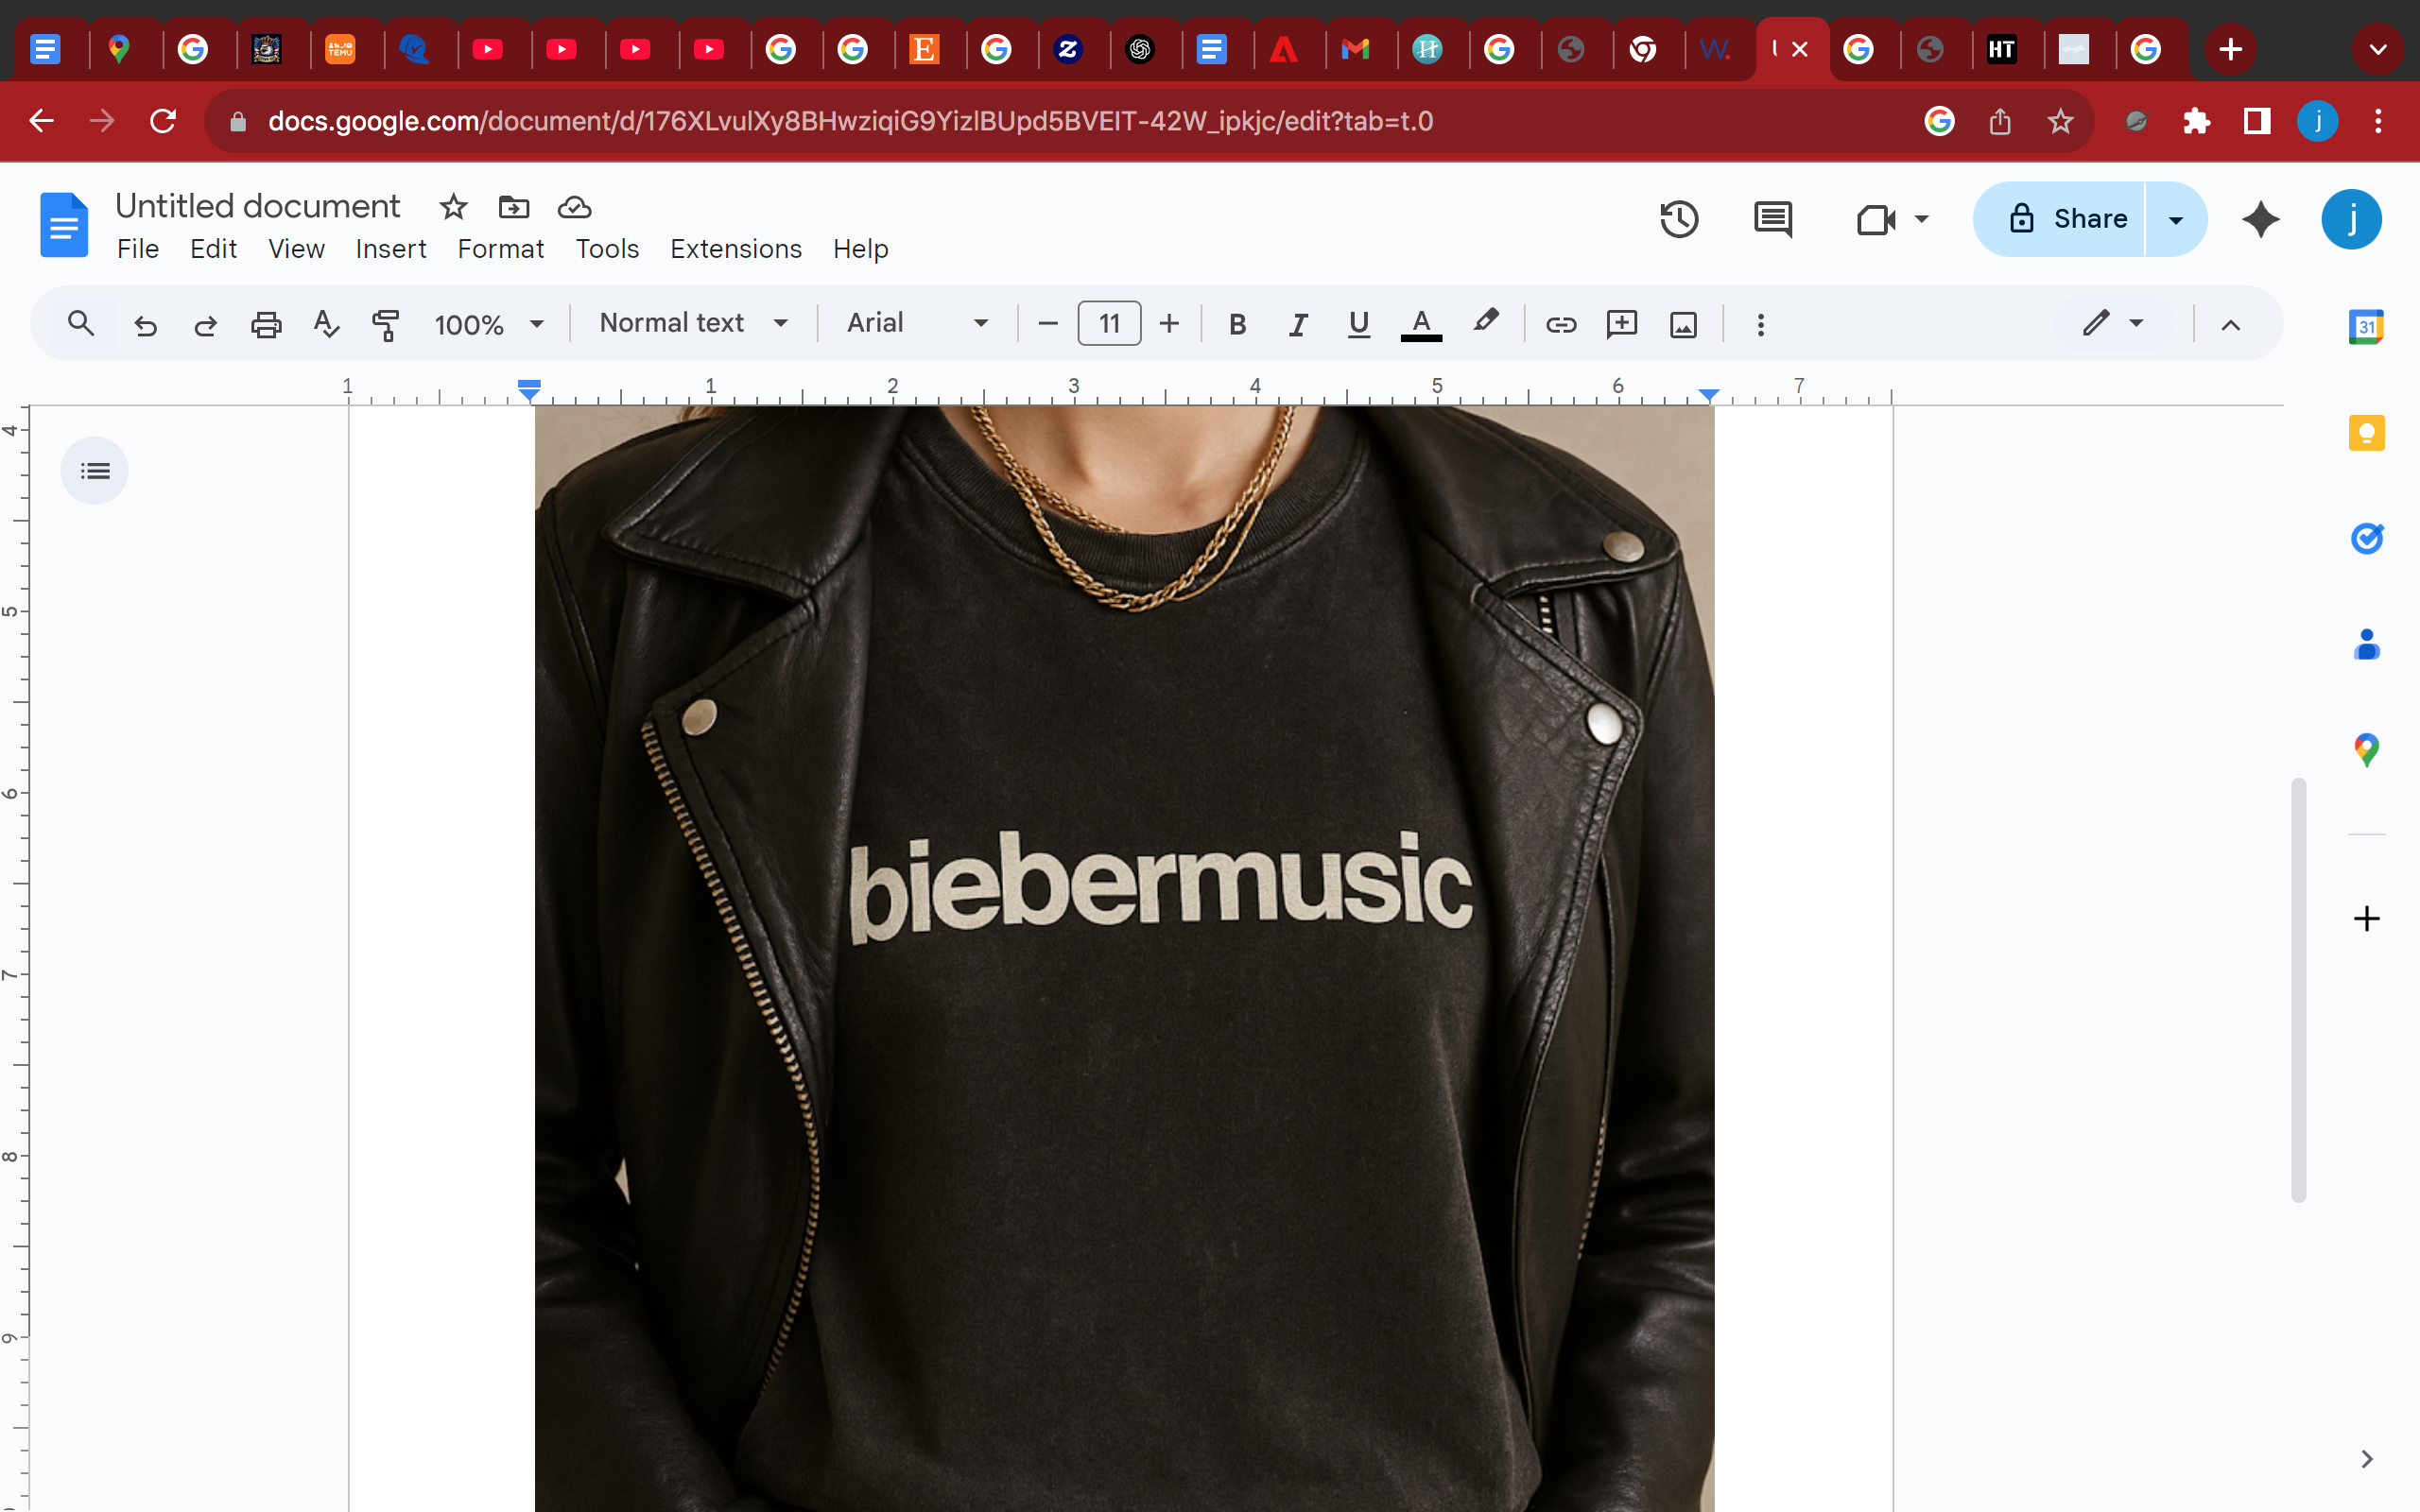Click the vertical document scrollbar

click(2298, 989)
